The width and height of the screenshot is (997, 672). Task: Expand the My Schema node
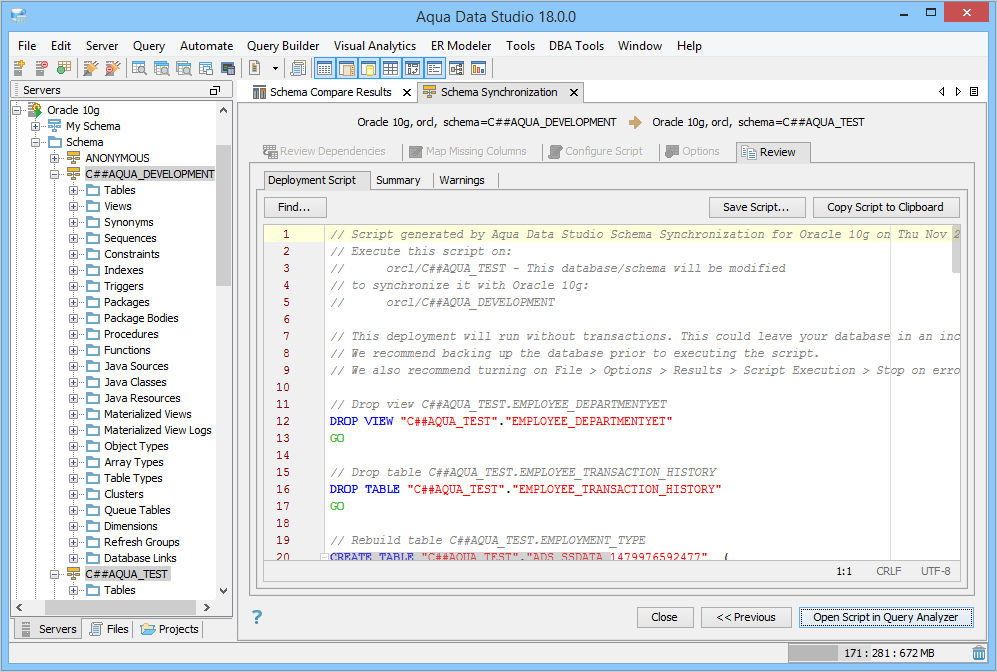[36, 126]
